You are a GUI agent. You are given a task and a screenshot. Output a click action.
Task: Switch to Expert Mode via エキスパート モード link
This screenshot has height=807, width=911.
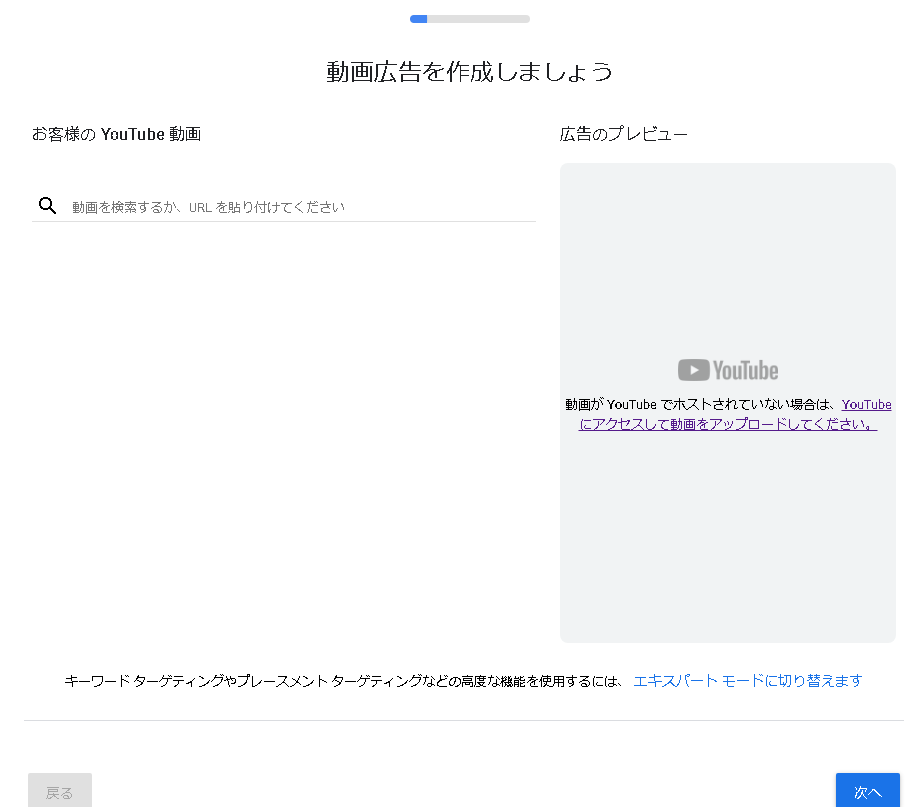click(x=747, y=680)
